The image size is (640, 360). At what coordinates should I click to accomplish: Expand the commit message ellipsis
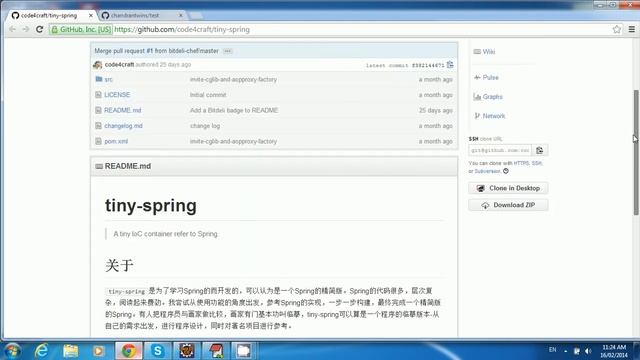pos(227,51)
